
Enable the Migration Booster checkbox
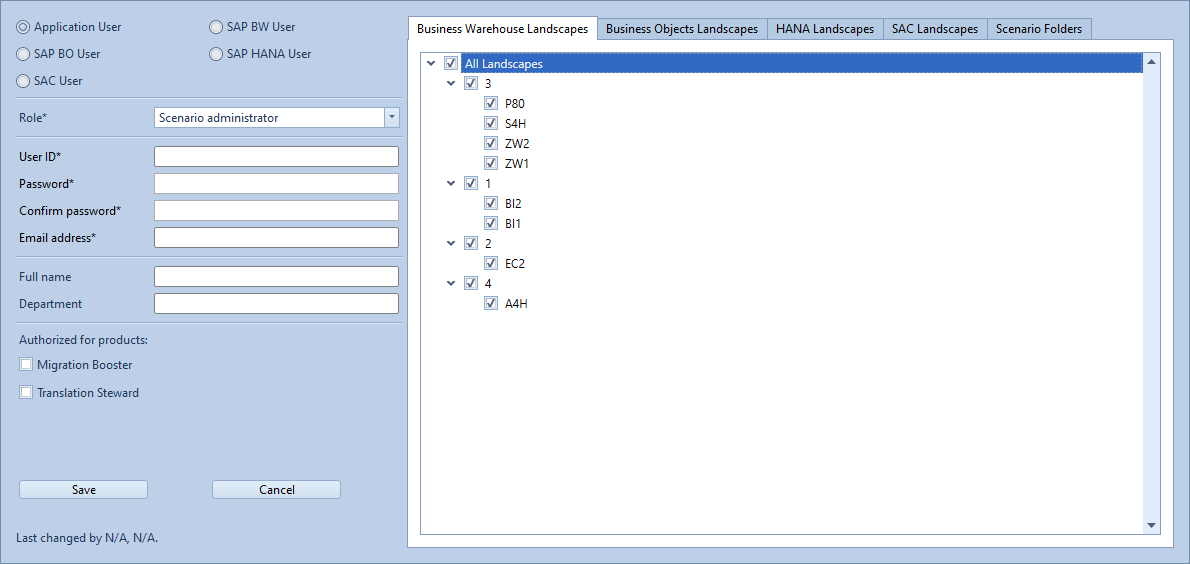(27, 365)
